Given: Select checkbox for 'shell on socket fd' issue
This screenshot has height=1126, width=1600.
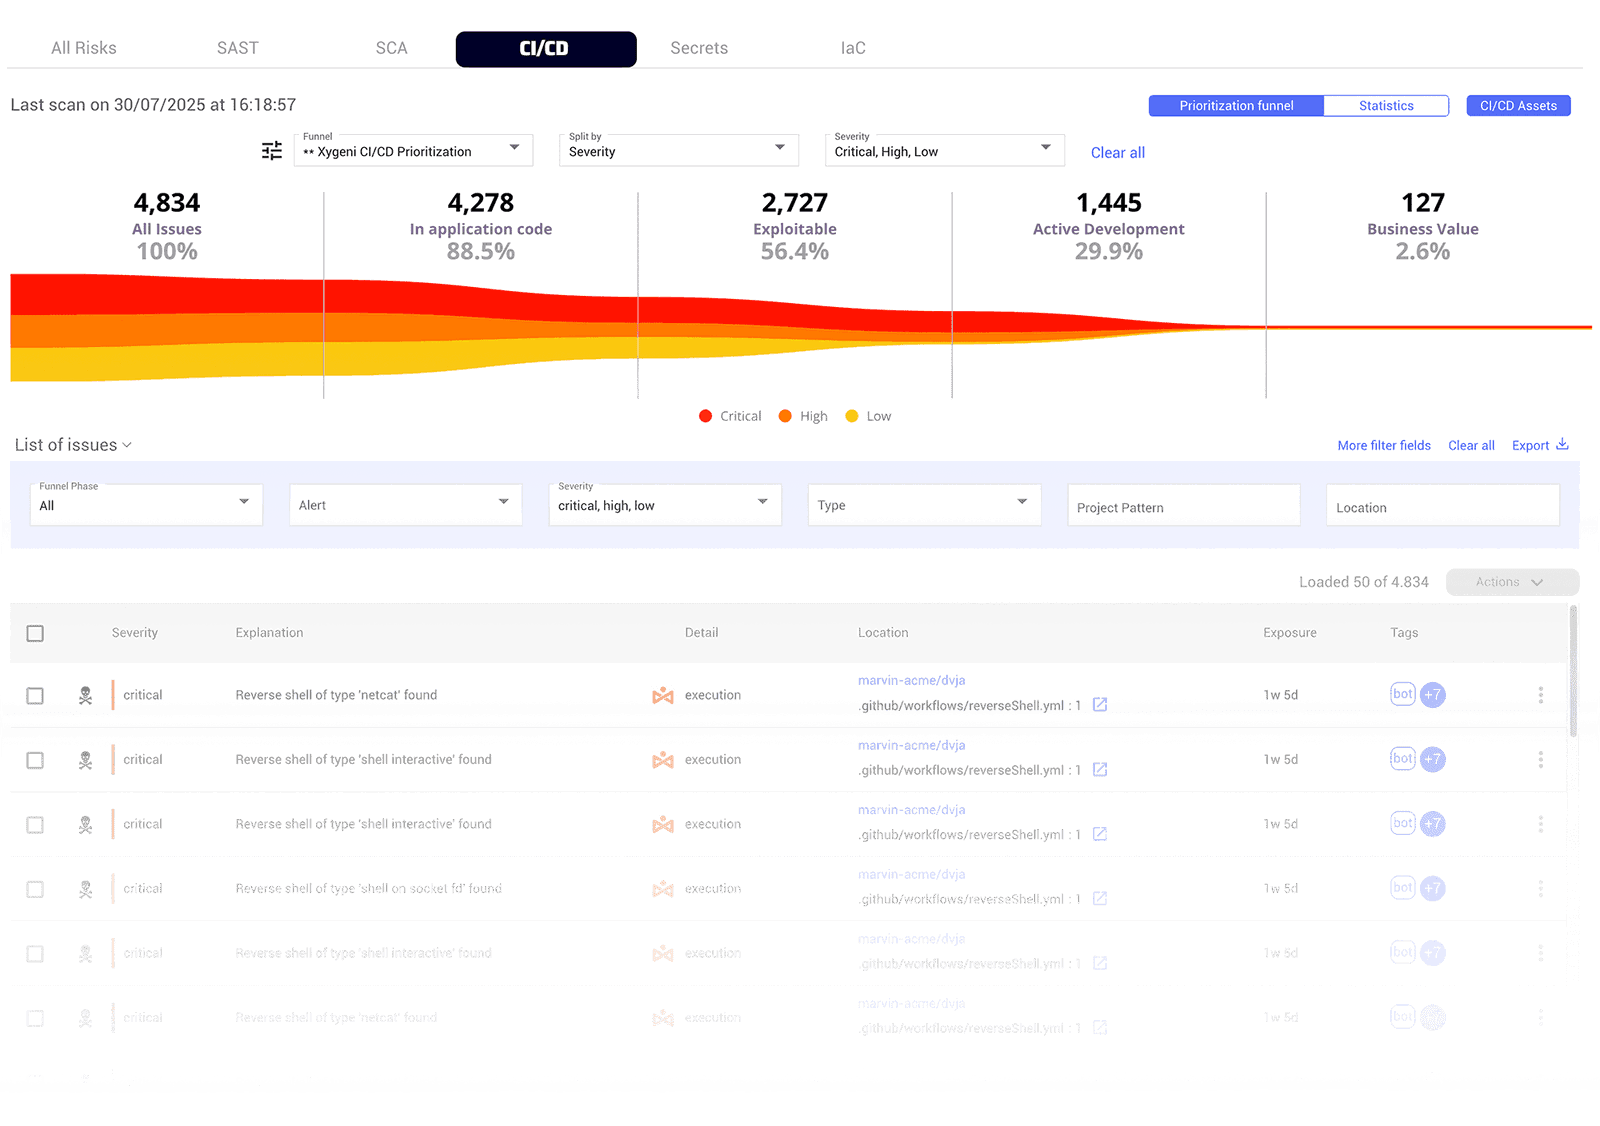Looking at the screenshot, I should pos(35,889).
